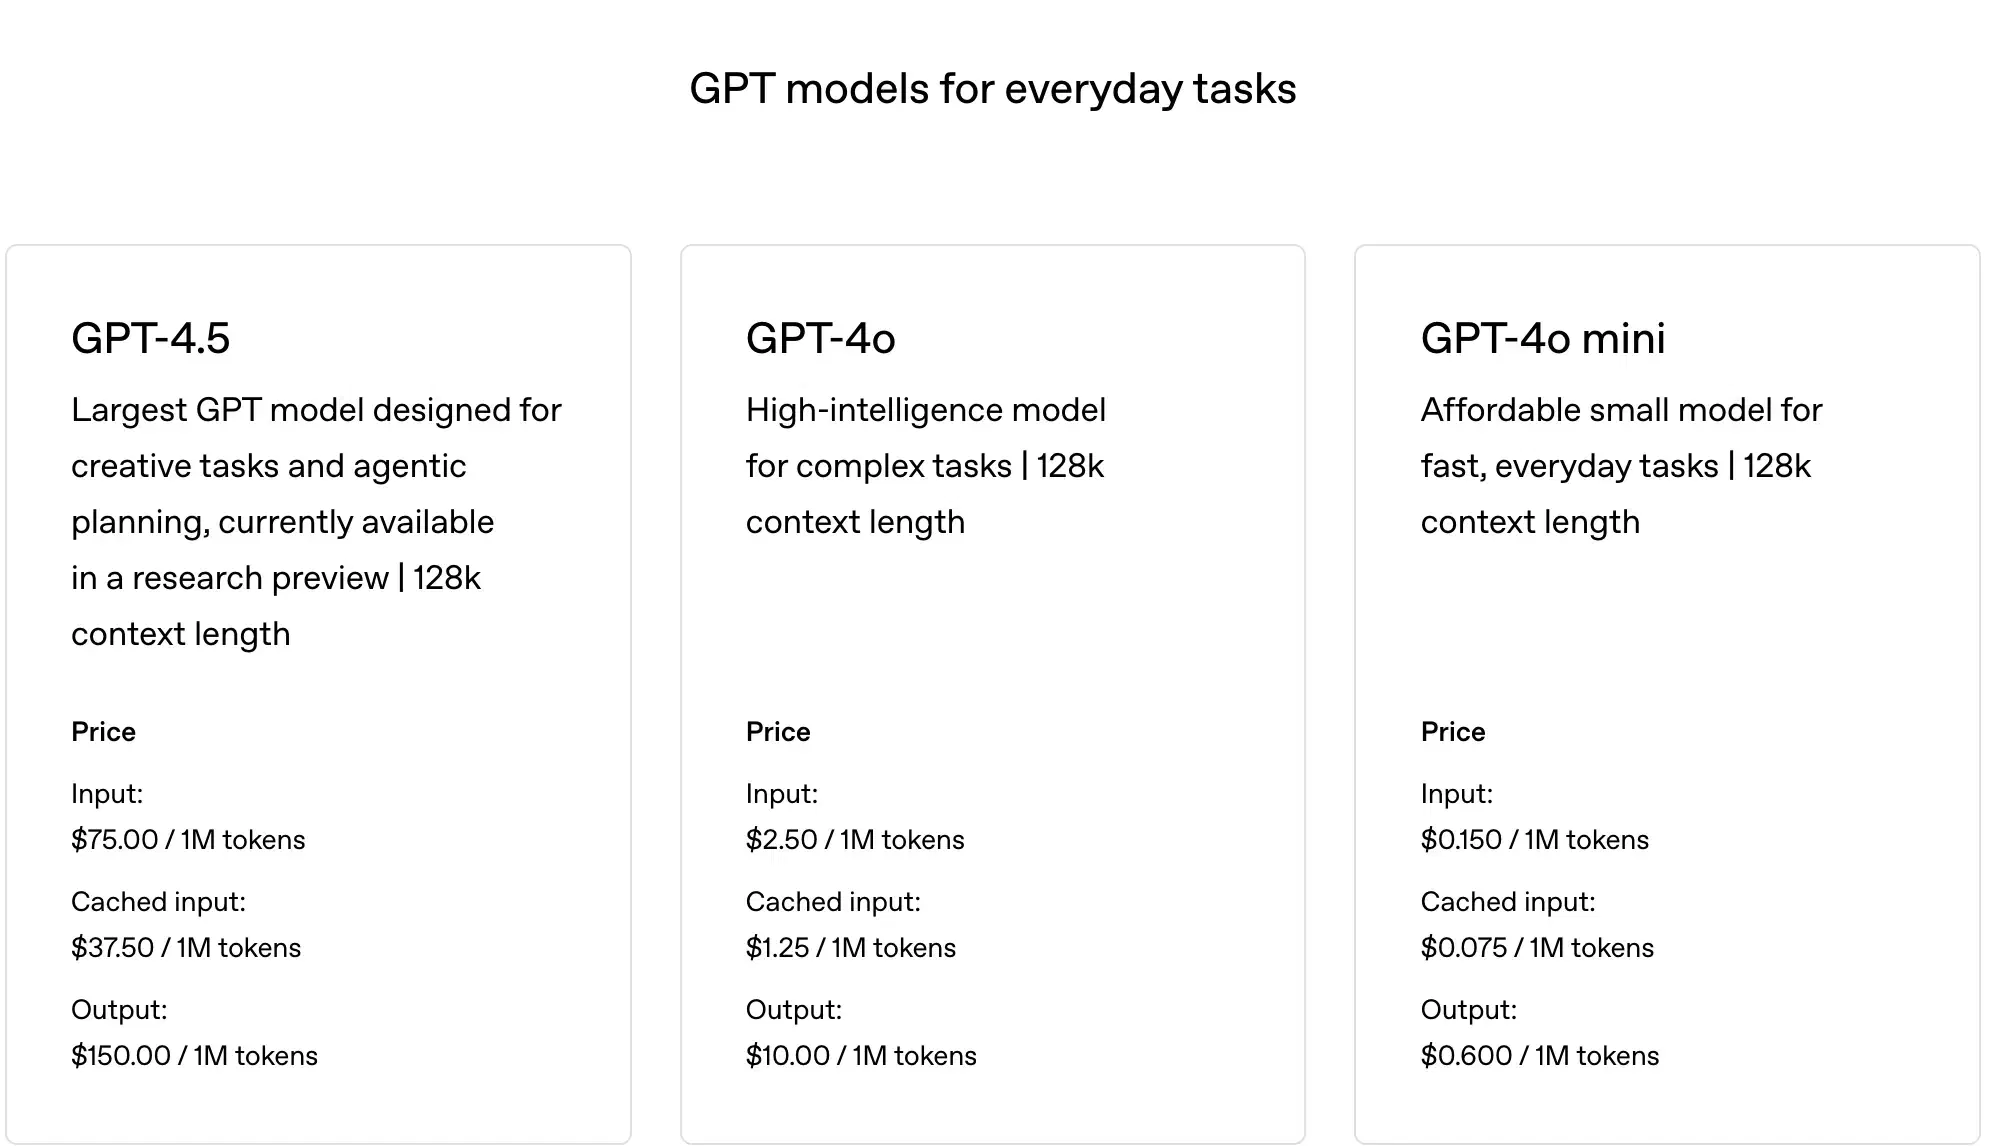Screen dimensions: 1992x1146
Task: Click the $10.00 output price for GPT-4o
Action: tap(861, 1056)
